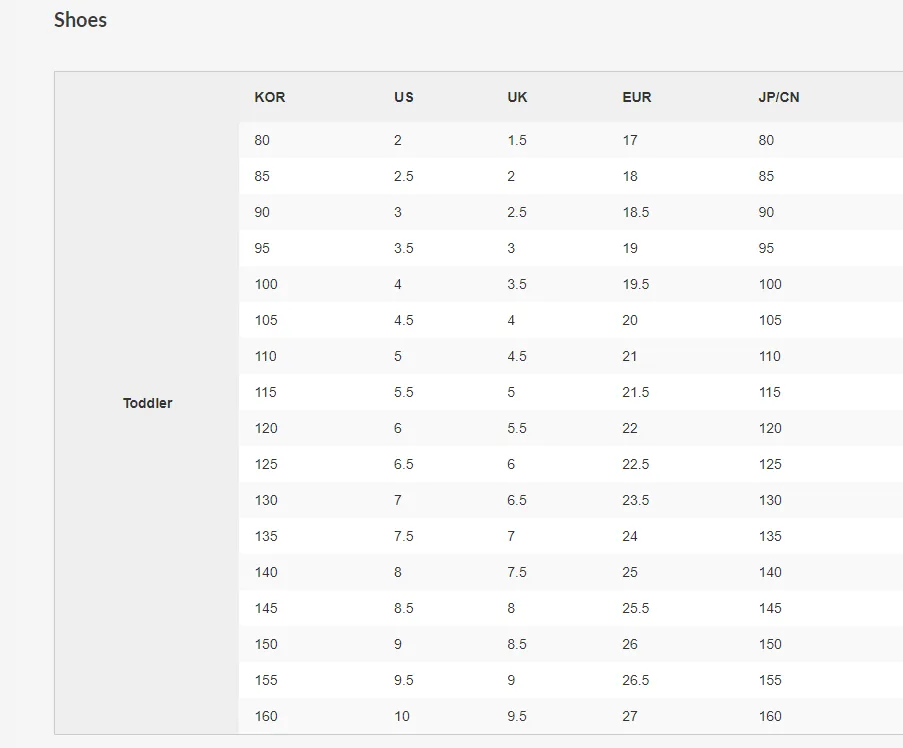Image resolution: width=903 pixels, height=748 pixels.
Task: Click JP/CN size 110 cell
Action: point(770,356)
